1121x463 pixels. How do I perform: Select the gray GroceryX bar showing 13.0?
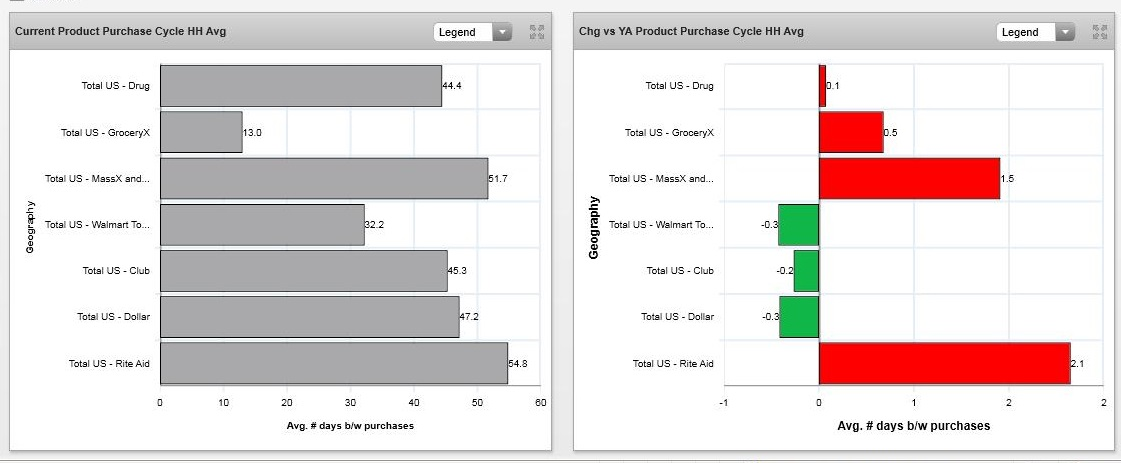coord(201,132)
